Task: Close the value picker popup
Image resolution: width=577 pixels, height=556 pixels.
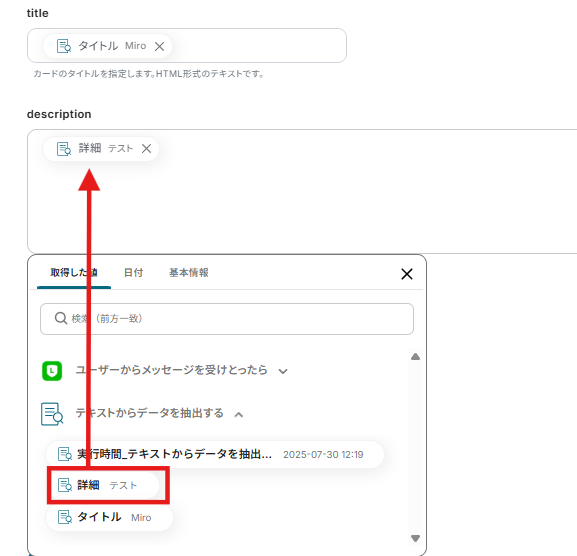Action: [x=407, y=274]
